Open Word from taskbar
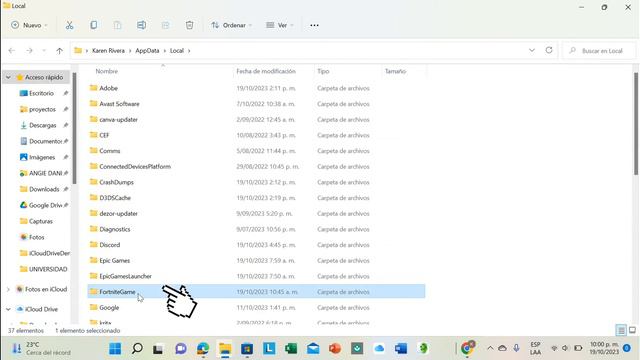 [401, 349]
